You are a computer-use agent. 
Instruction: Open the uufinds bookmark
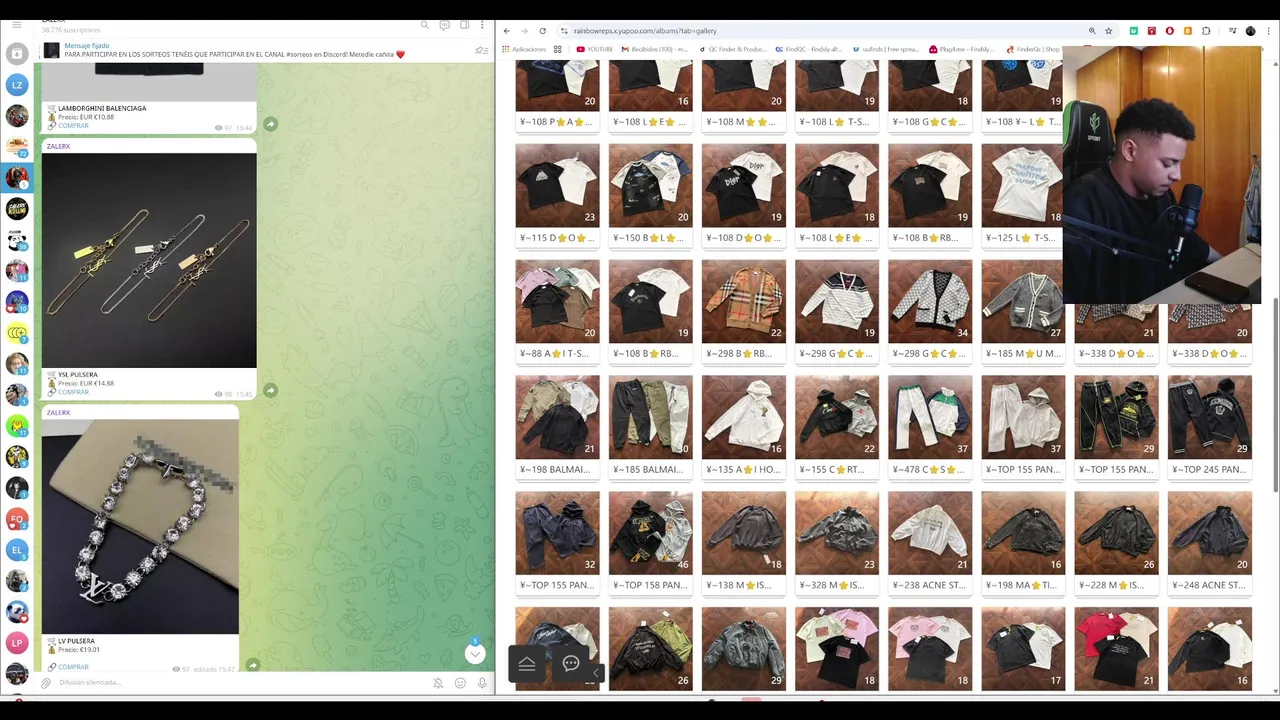885,49
